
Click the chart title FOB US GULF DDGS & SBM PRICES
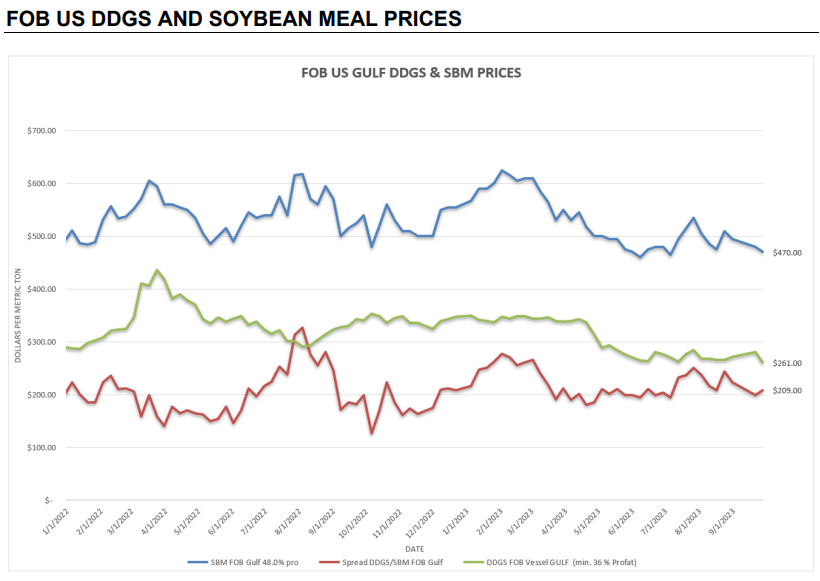pos(411,73)
